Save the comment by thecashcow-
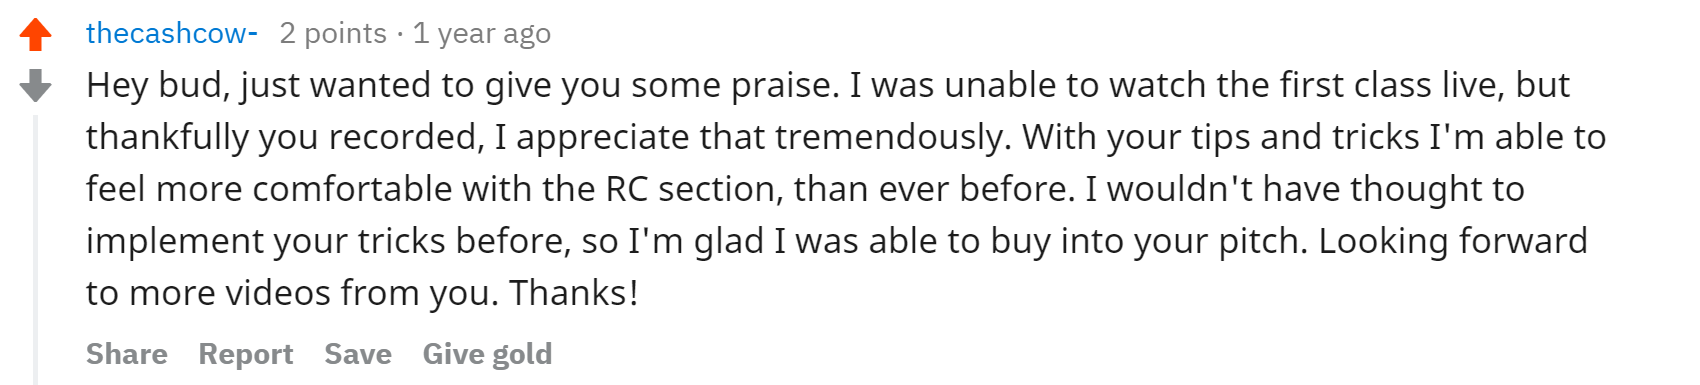This screenshot has height=385, width=1700. [x=358, y=354]
